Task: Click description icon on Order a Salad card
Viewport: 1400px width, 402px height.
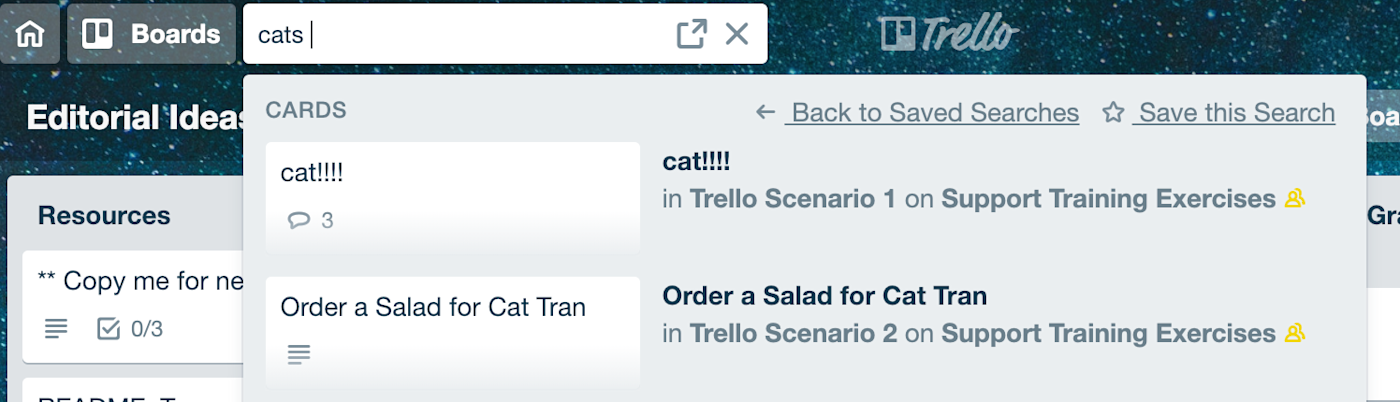Action: 299,353
